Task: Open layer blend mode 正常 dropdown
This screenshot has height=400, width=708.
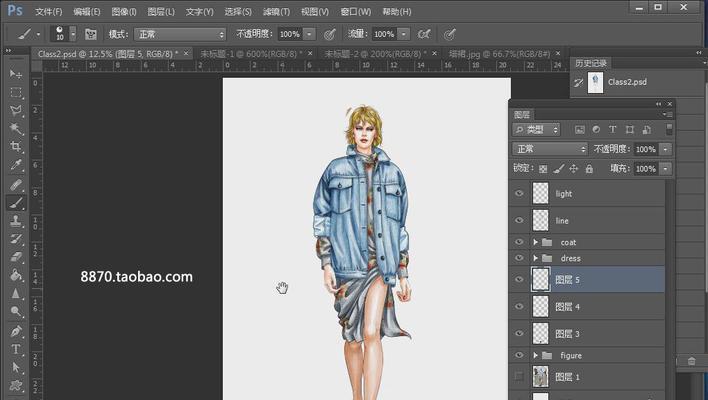Action: click(550, 149)
